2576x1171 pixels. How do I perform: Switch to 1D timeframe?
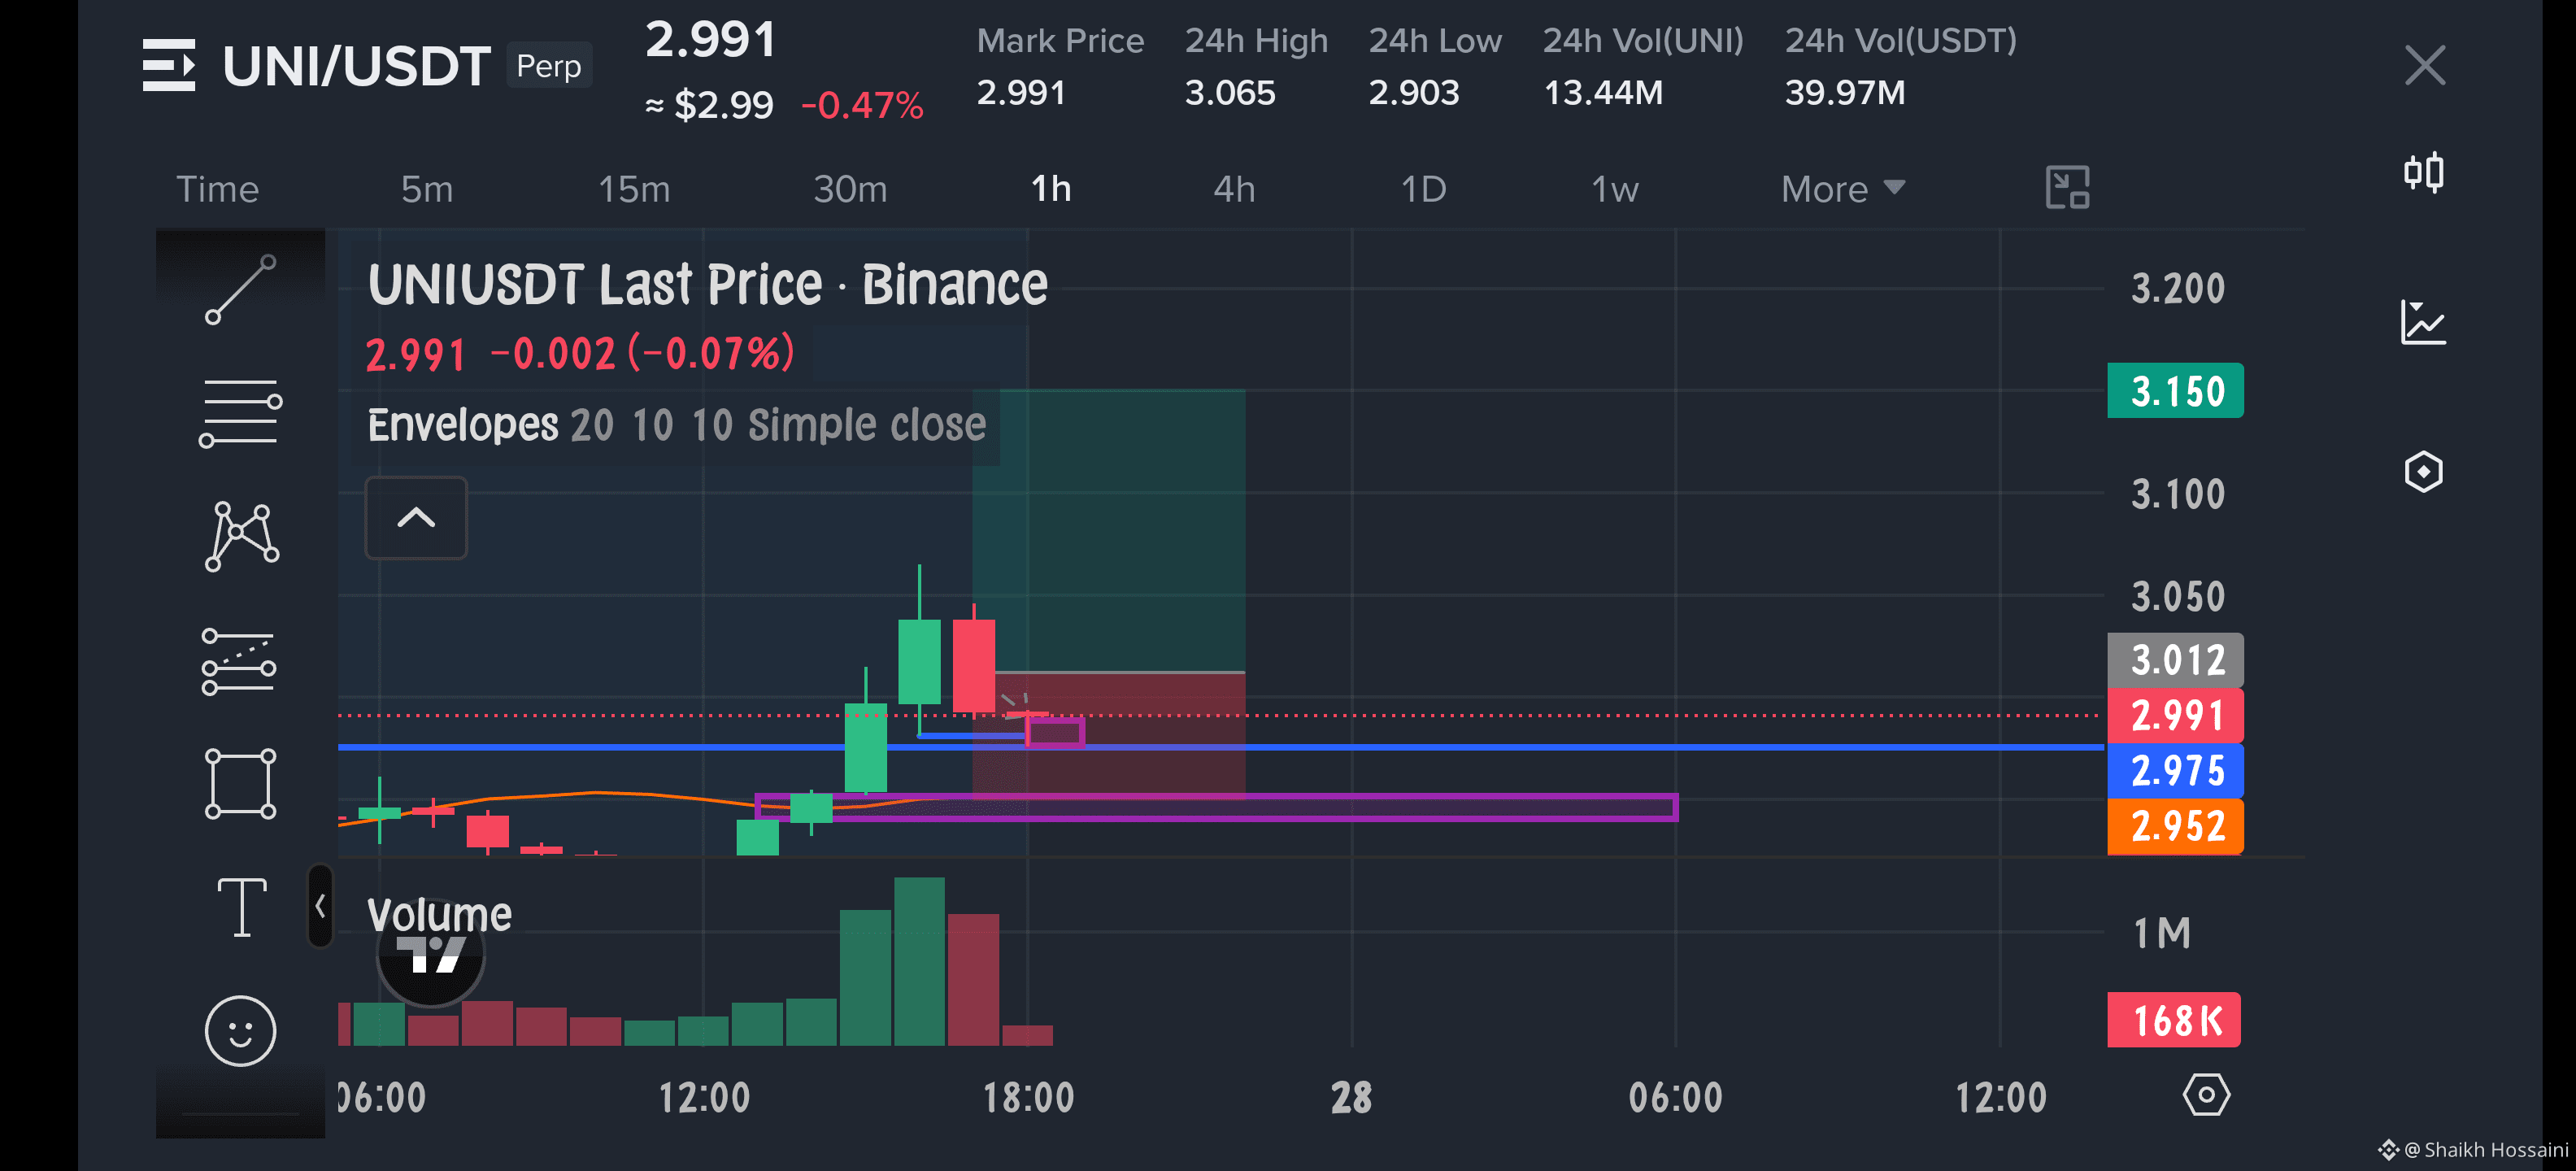pos(1423,189)
